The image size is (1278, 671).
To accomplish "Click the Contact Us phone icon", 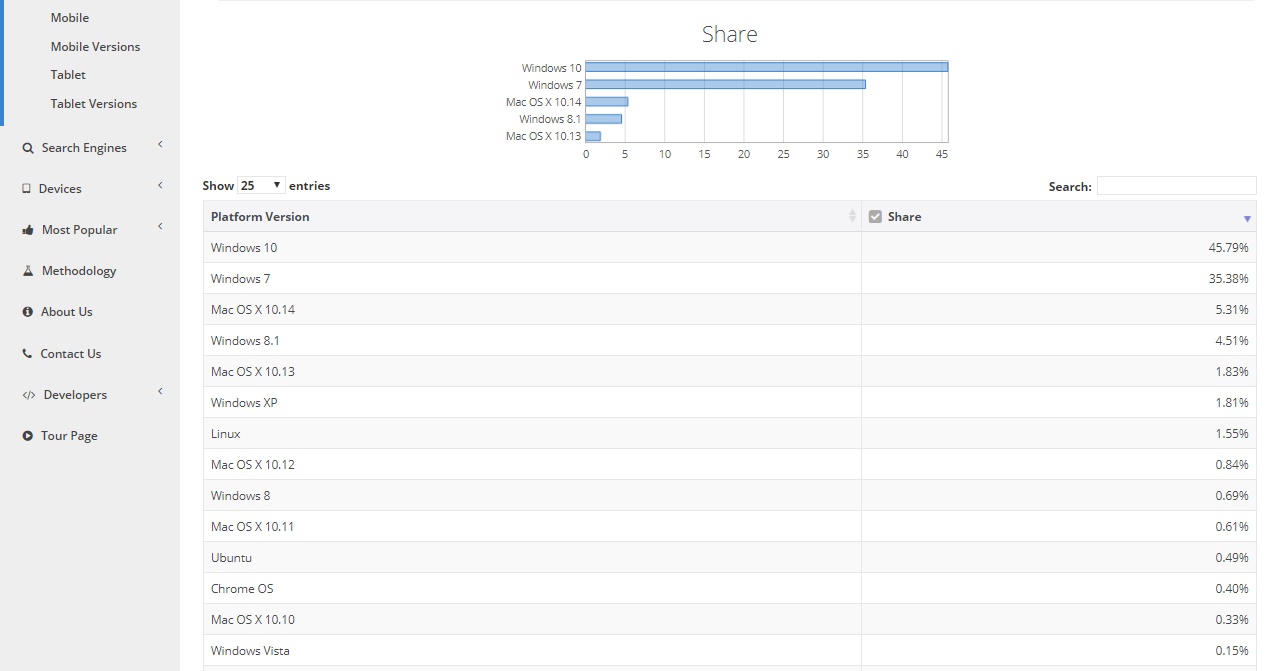I will point(28,354).
